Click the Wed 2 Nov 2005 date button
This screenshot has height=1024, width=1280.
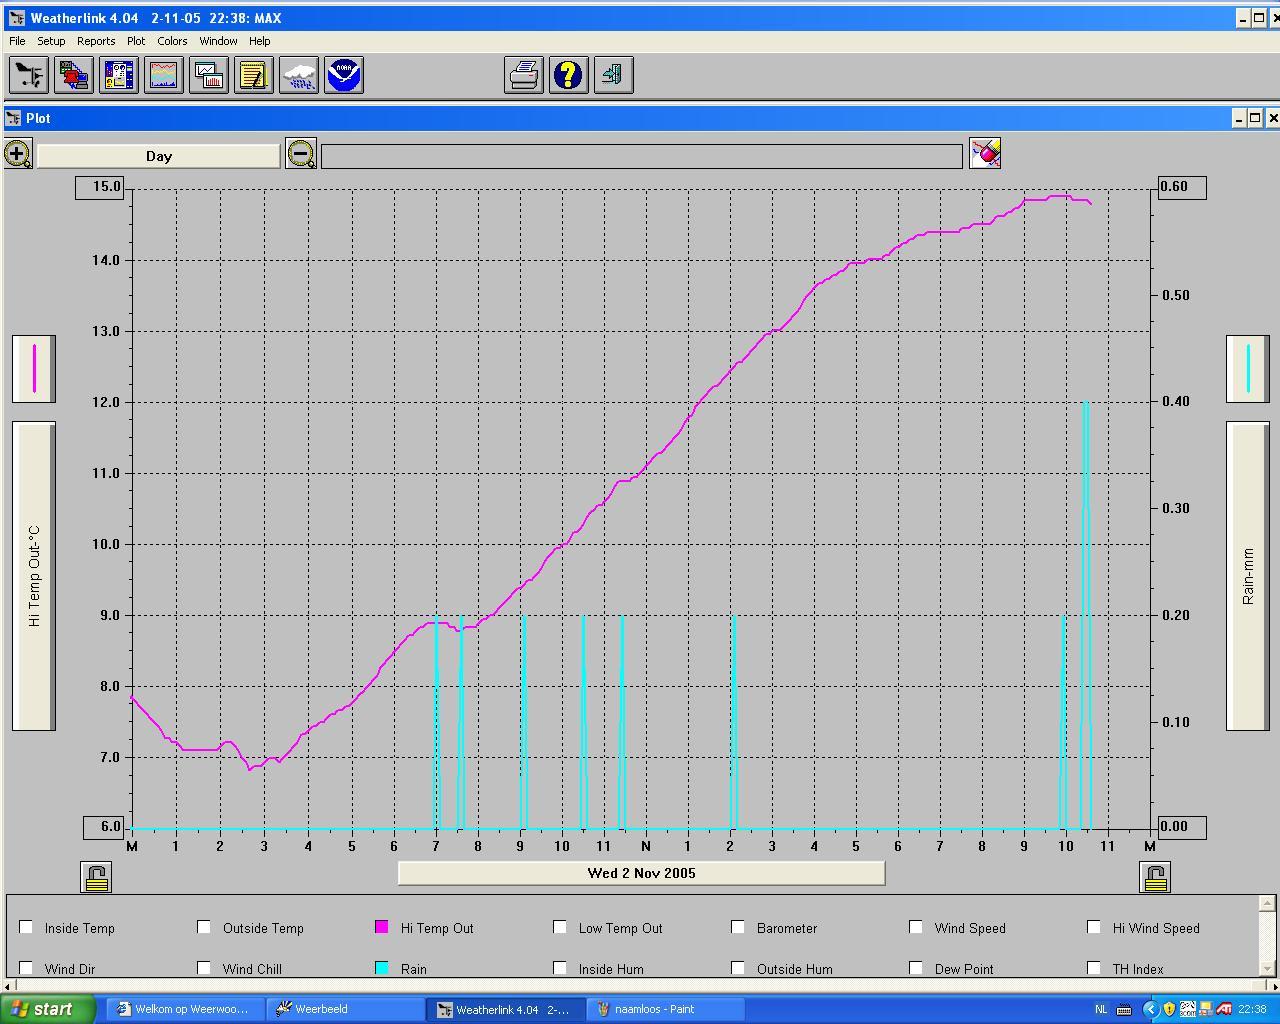coord(641,873)
